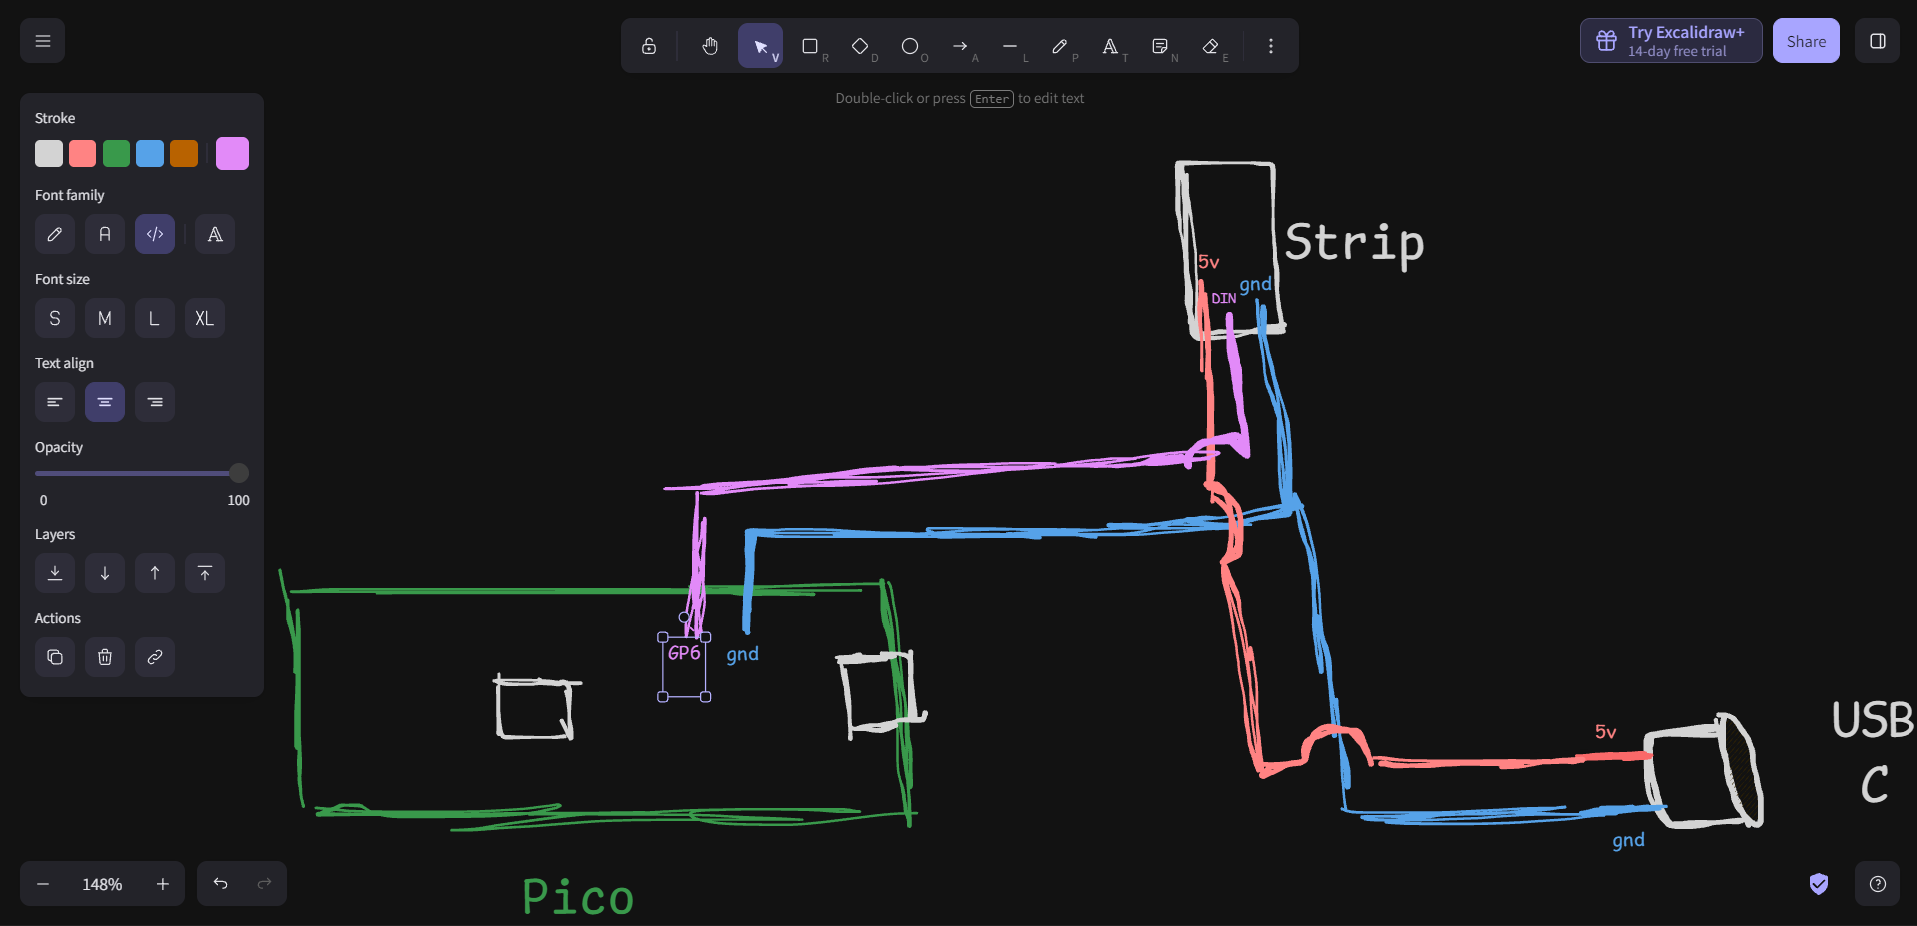Set font size to Small
This screenshot has height=926, width=1917.
(55, 318)
